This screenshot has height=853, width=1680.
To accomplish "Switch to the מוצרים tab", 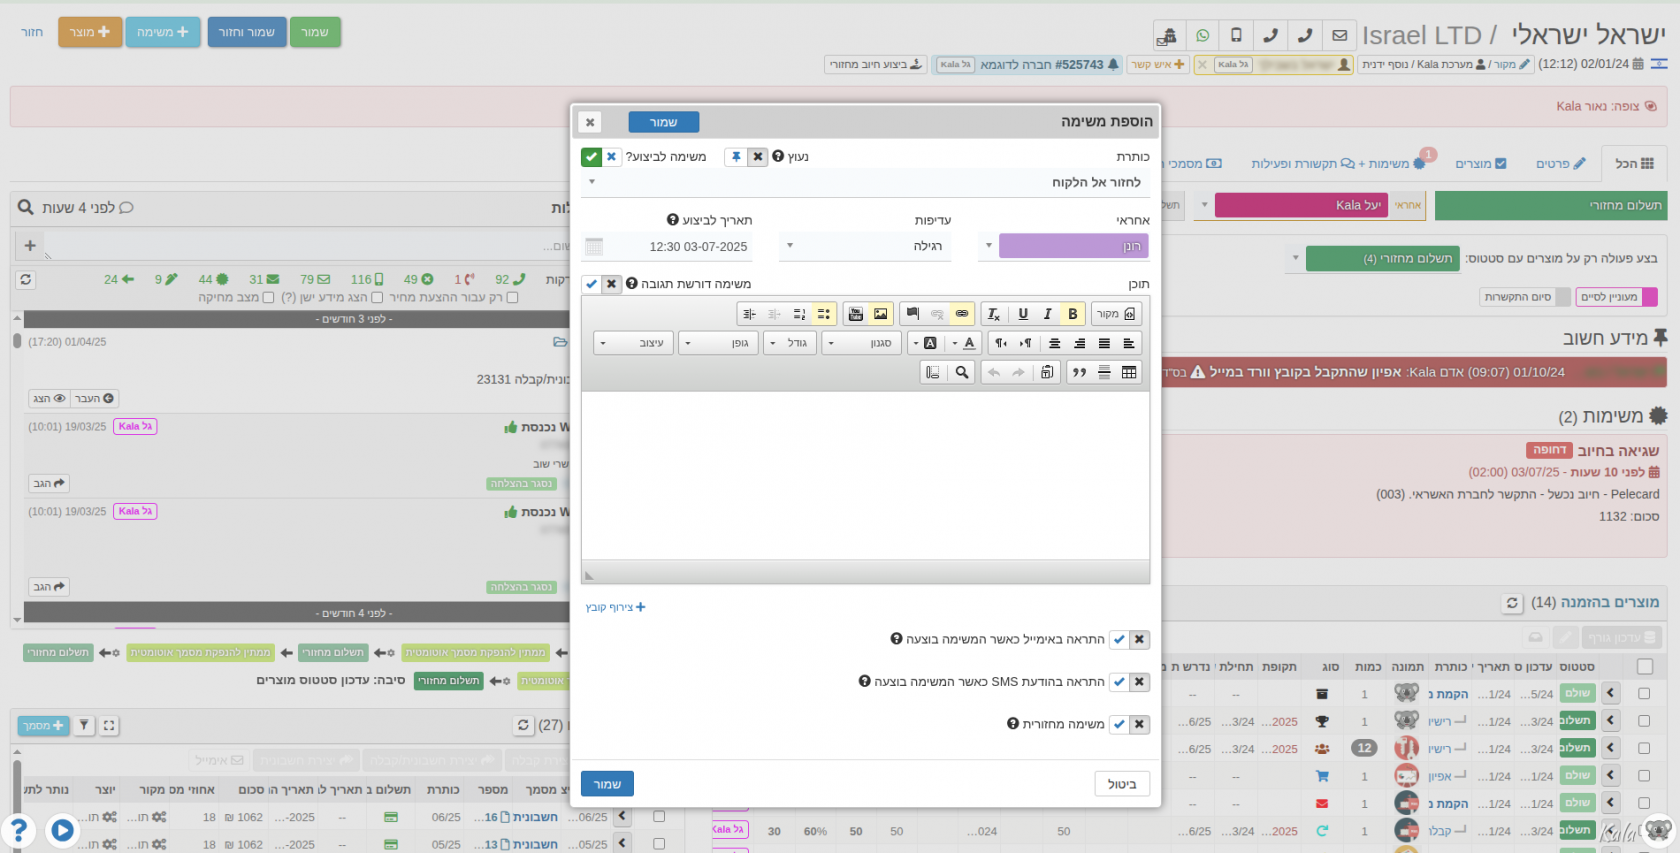I will pyautogui.click(x=1480, y=163).
